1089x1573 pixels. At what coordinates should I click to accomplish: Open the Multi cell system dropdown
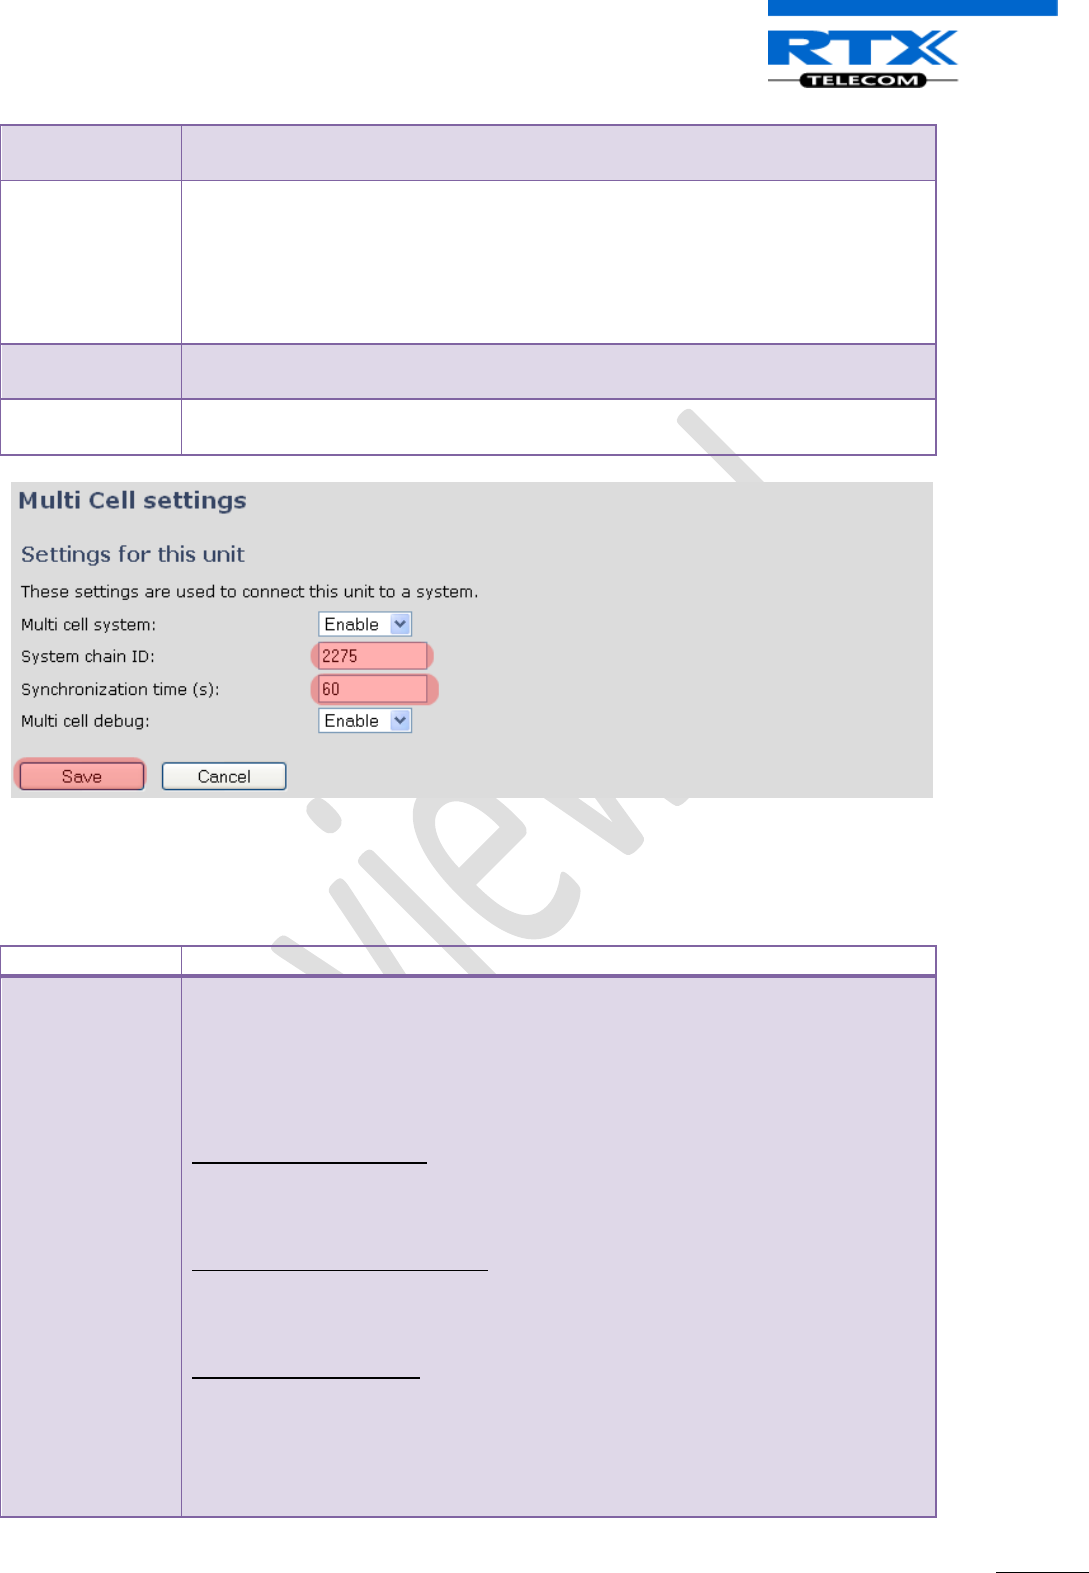[x=365, y=624]
